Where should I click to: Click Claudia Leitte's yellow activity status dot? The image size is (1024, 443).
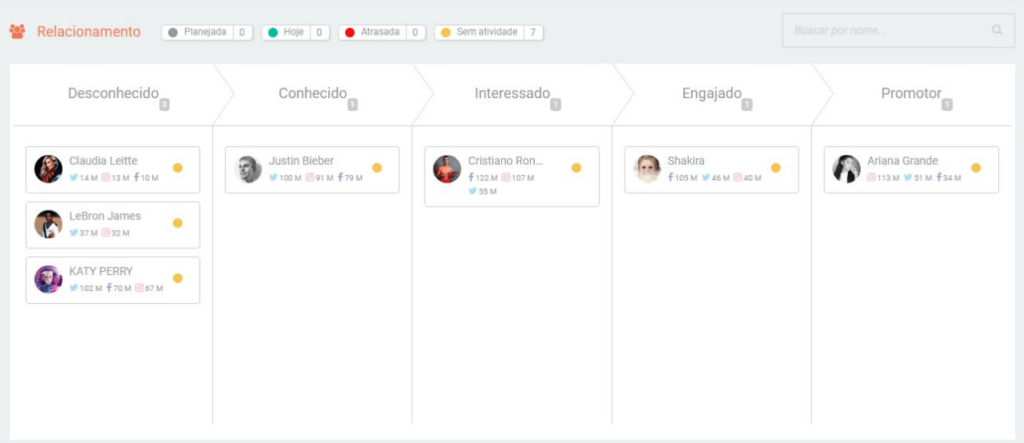178,168
